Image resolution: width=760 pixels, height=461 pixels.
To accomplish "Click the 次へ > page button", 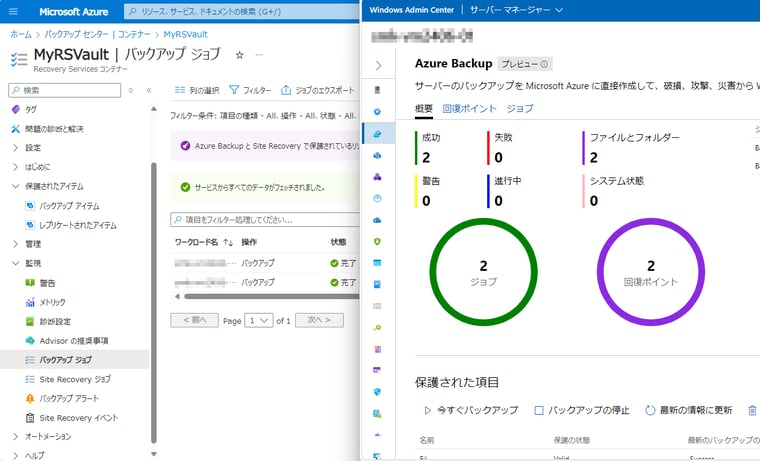I will (x=319, y=320).
